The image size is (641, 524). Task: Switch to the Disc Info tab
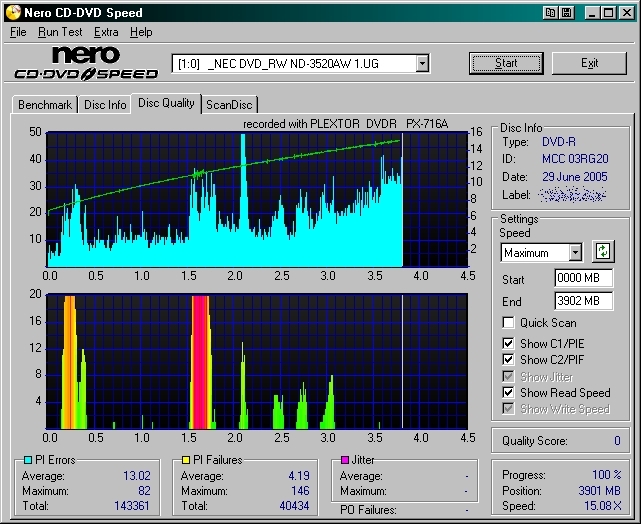[x=105, y=105]
